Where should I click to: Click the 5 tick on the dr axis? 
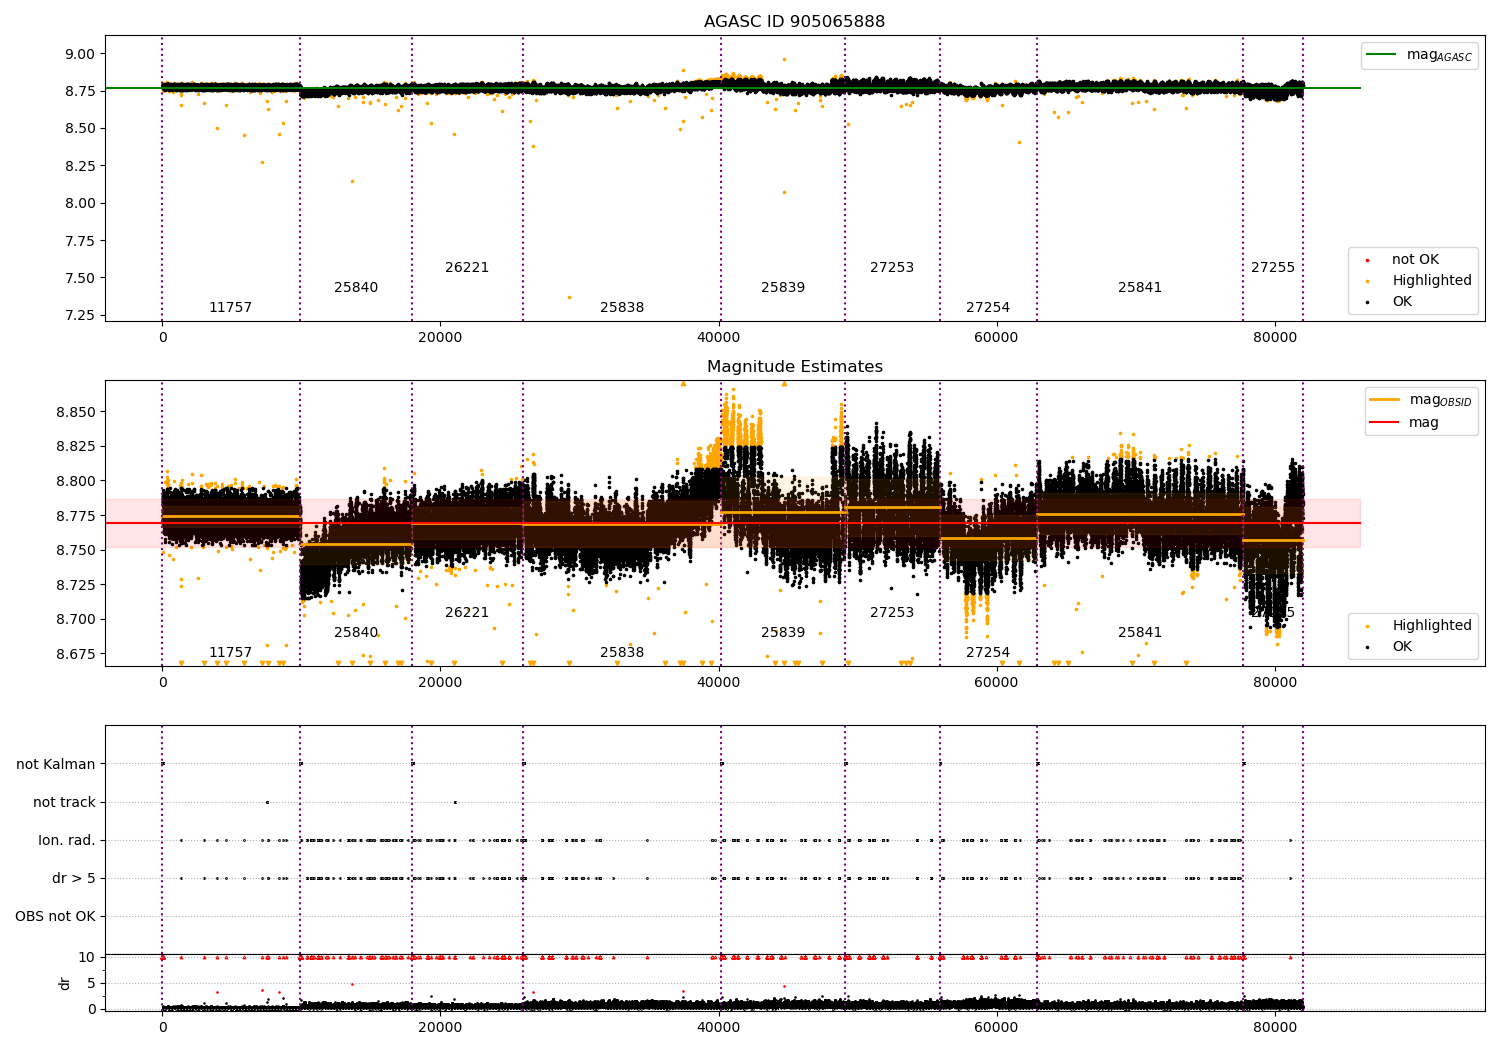[x=91, y=984]
